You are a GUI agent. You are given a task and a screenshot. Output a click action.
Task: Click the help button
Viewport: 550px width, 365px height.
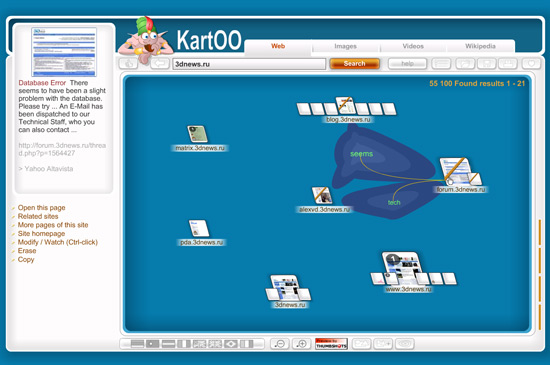[407, 63]
